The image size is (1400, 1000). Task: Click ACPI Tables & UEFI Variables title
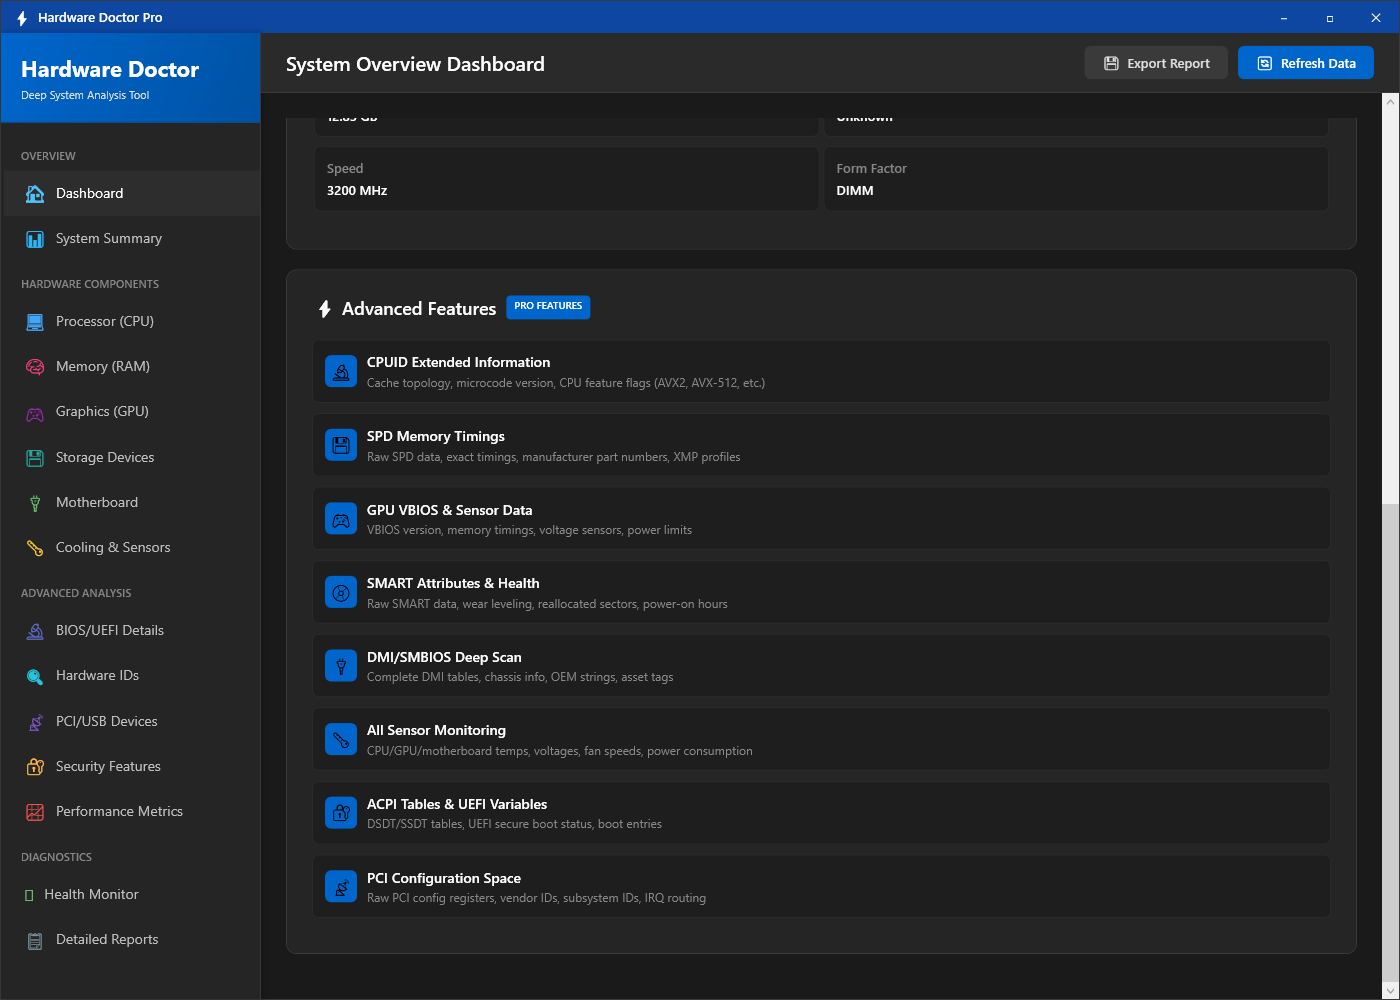pos(457,805)
